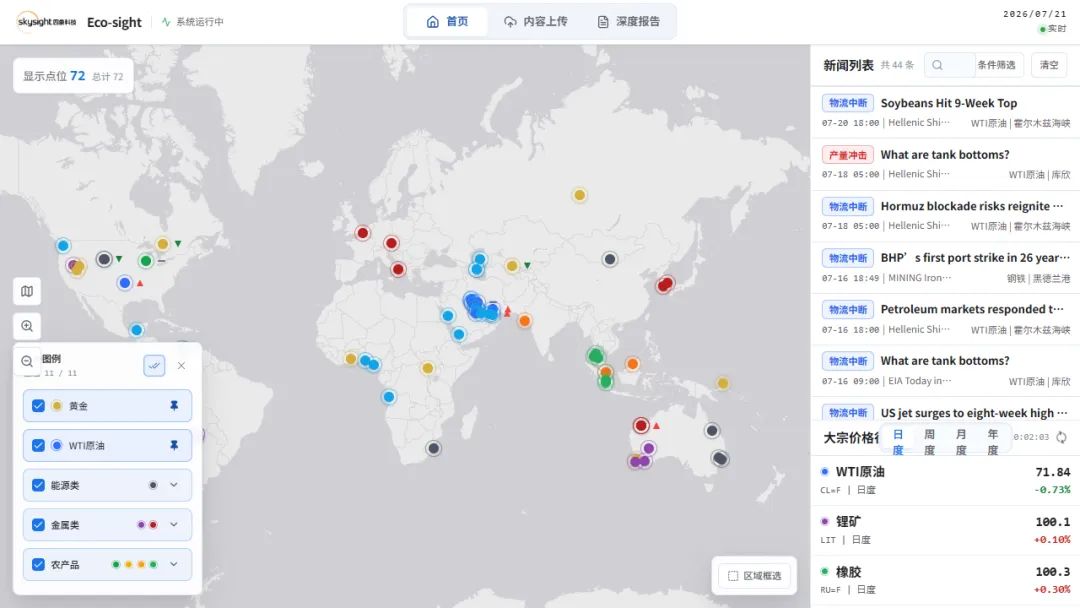Image resolution: width=1080 pixels, height=608 pixels.
Task: Zoom in with the magnifier plus icon
Action: click(27, 326)
